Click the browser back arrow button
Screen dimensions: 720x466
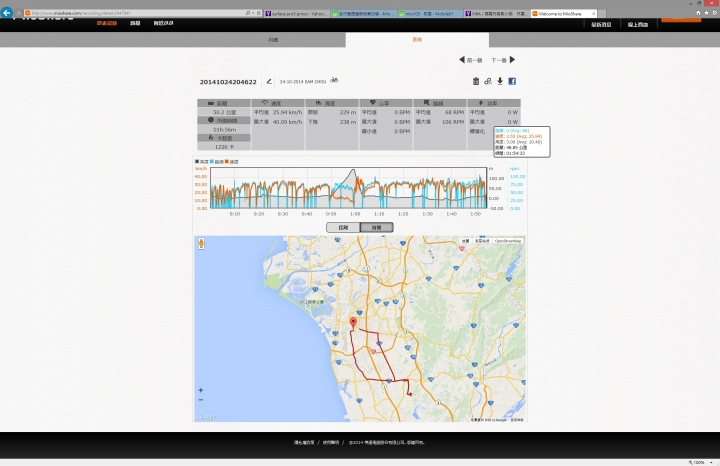(x=6, y=13)
